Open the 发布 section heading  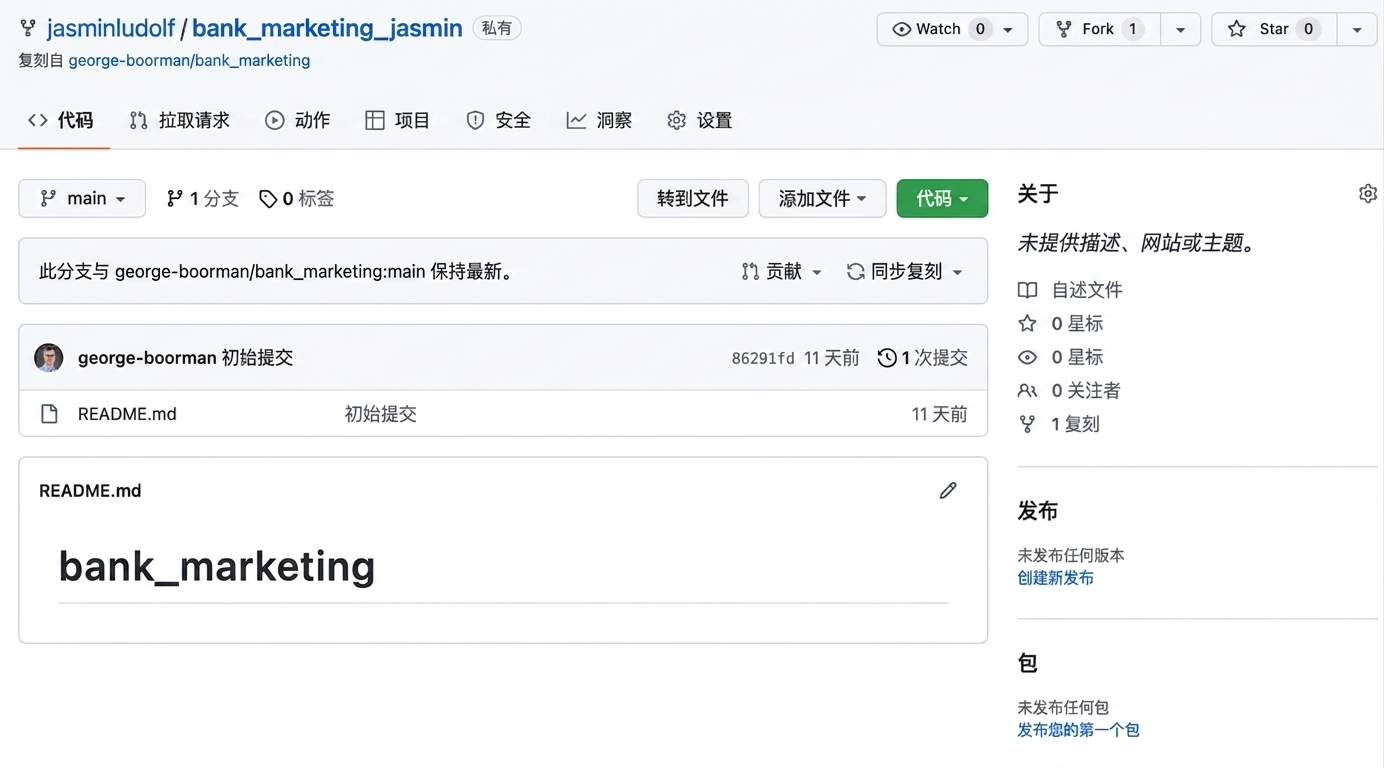click(1038, 511)
